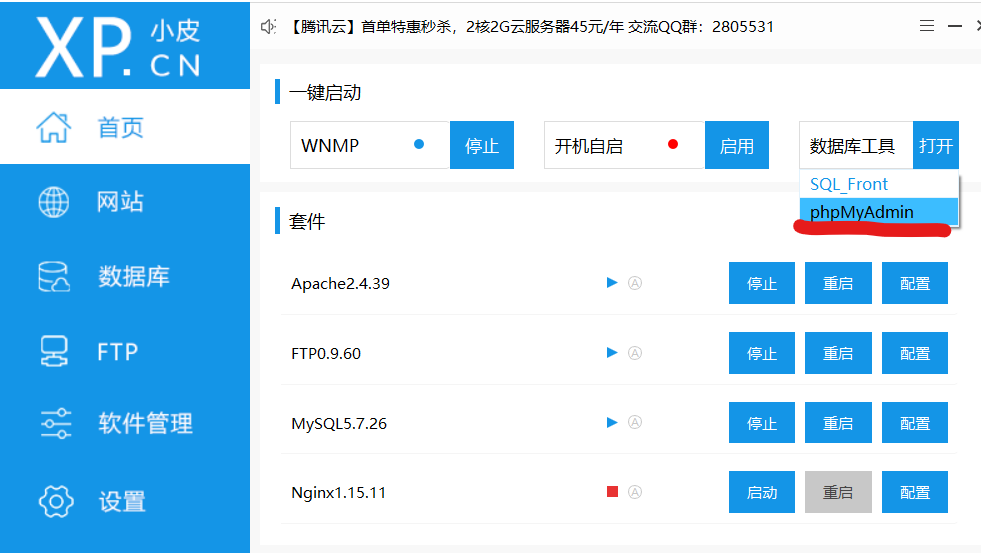The height and width of the screenshot is (553, 981).
Task: Select the MySQL5.7.26 label
Action: (x=339, y=424)
